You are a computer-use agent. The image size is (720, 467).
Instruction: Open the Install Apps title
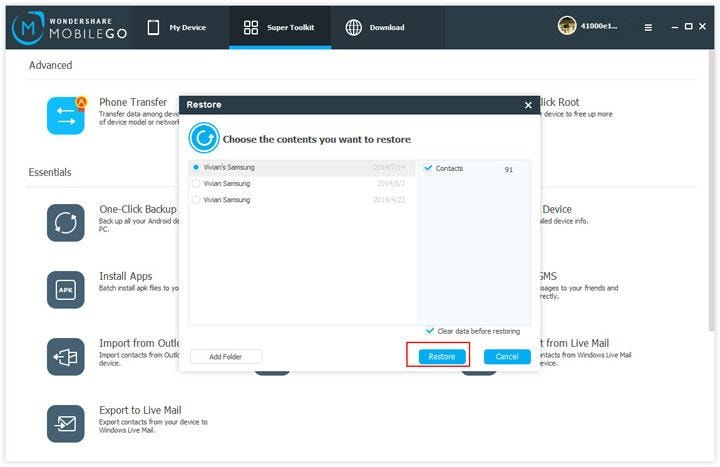click(x=125, y=276)
